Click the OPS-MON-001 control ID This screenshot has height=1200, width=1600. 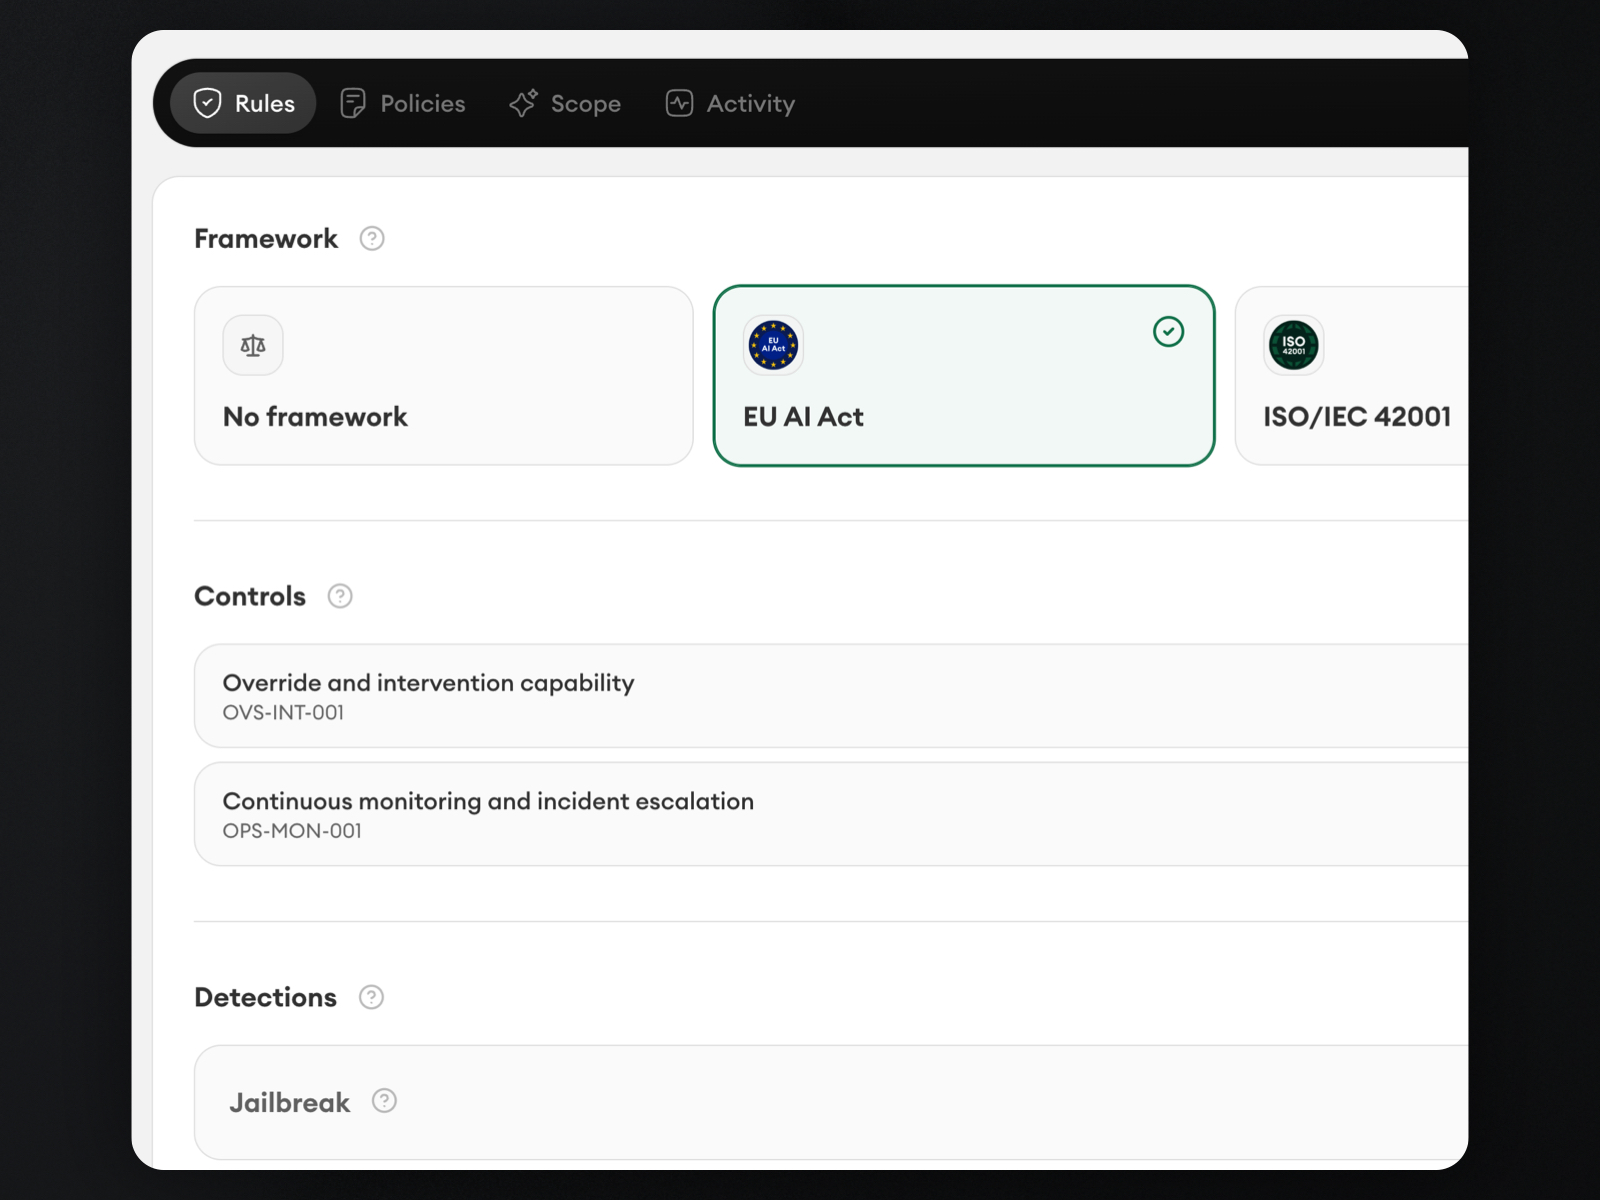(x=292, y=831)
